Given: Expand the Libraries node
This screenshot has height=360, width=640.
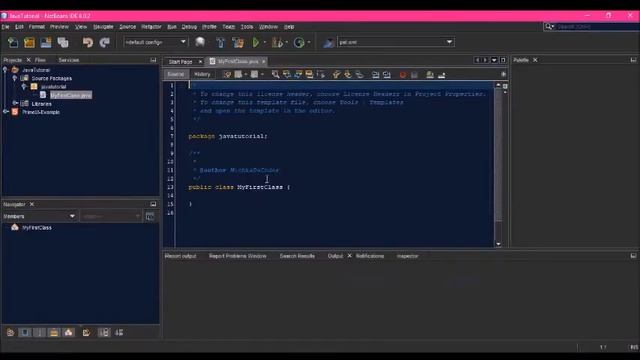Looking at the screenshot, I should click(x=15, y=103).
